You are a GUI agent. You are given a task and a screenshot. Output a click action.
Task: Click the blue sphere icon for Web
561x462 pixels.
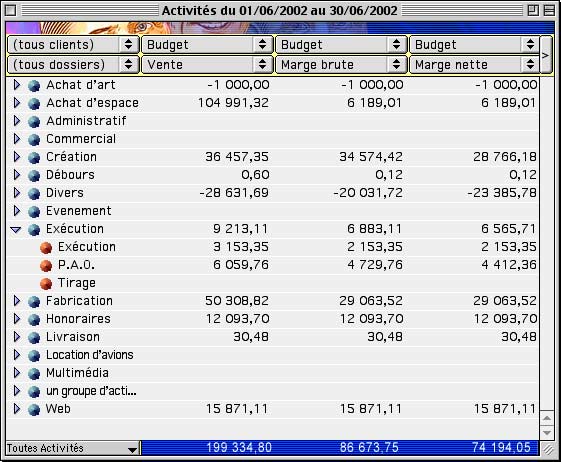[34, 410]
